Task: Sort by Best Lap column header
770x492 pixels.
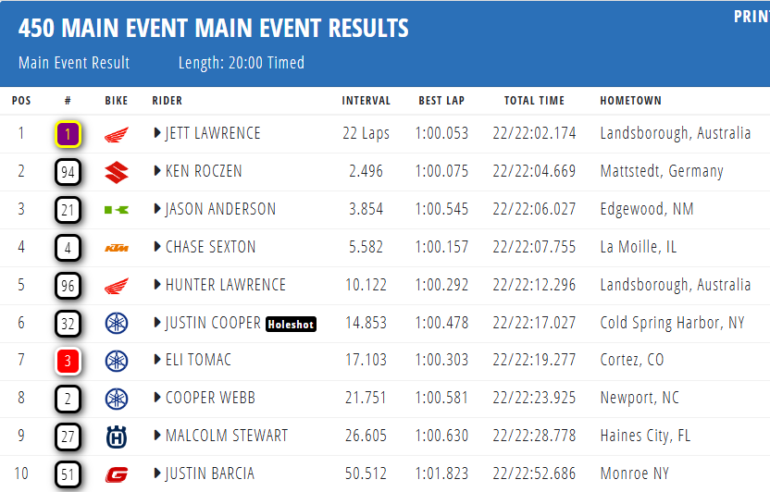Action: [x=443, y=101]
